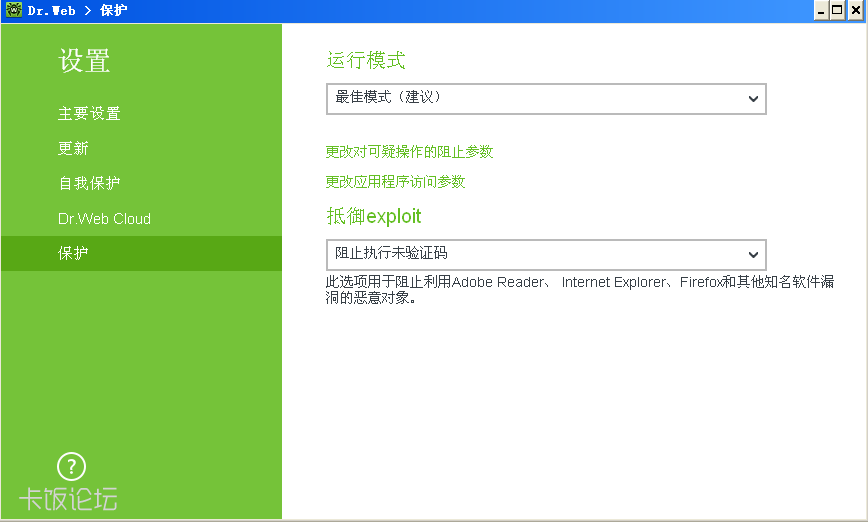Click the breadcrumb arrow separator

(87, 11)
